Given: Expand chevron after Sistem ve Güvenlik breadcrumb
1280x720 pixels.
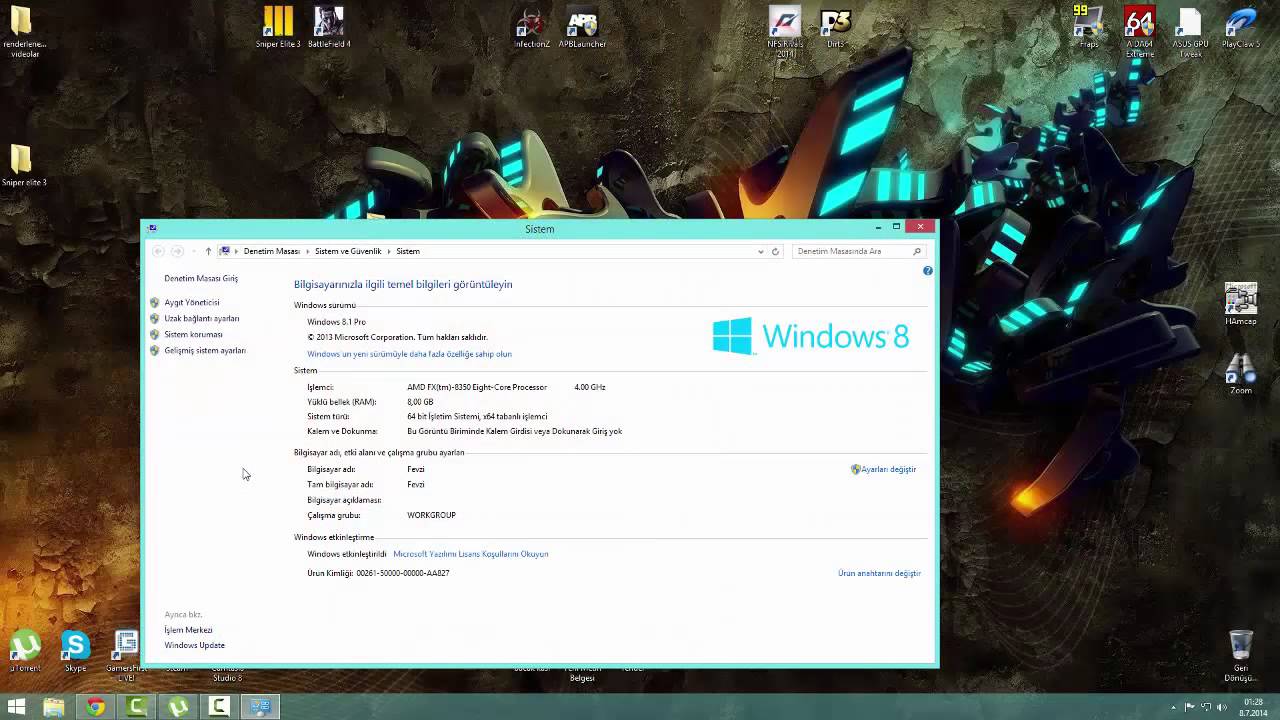Looking at the screenshot, I should 389,251.
